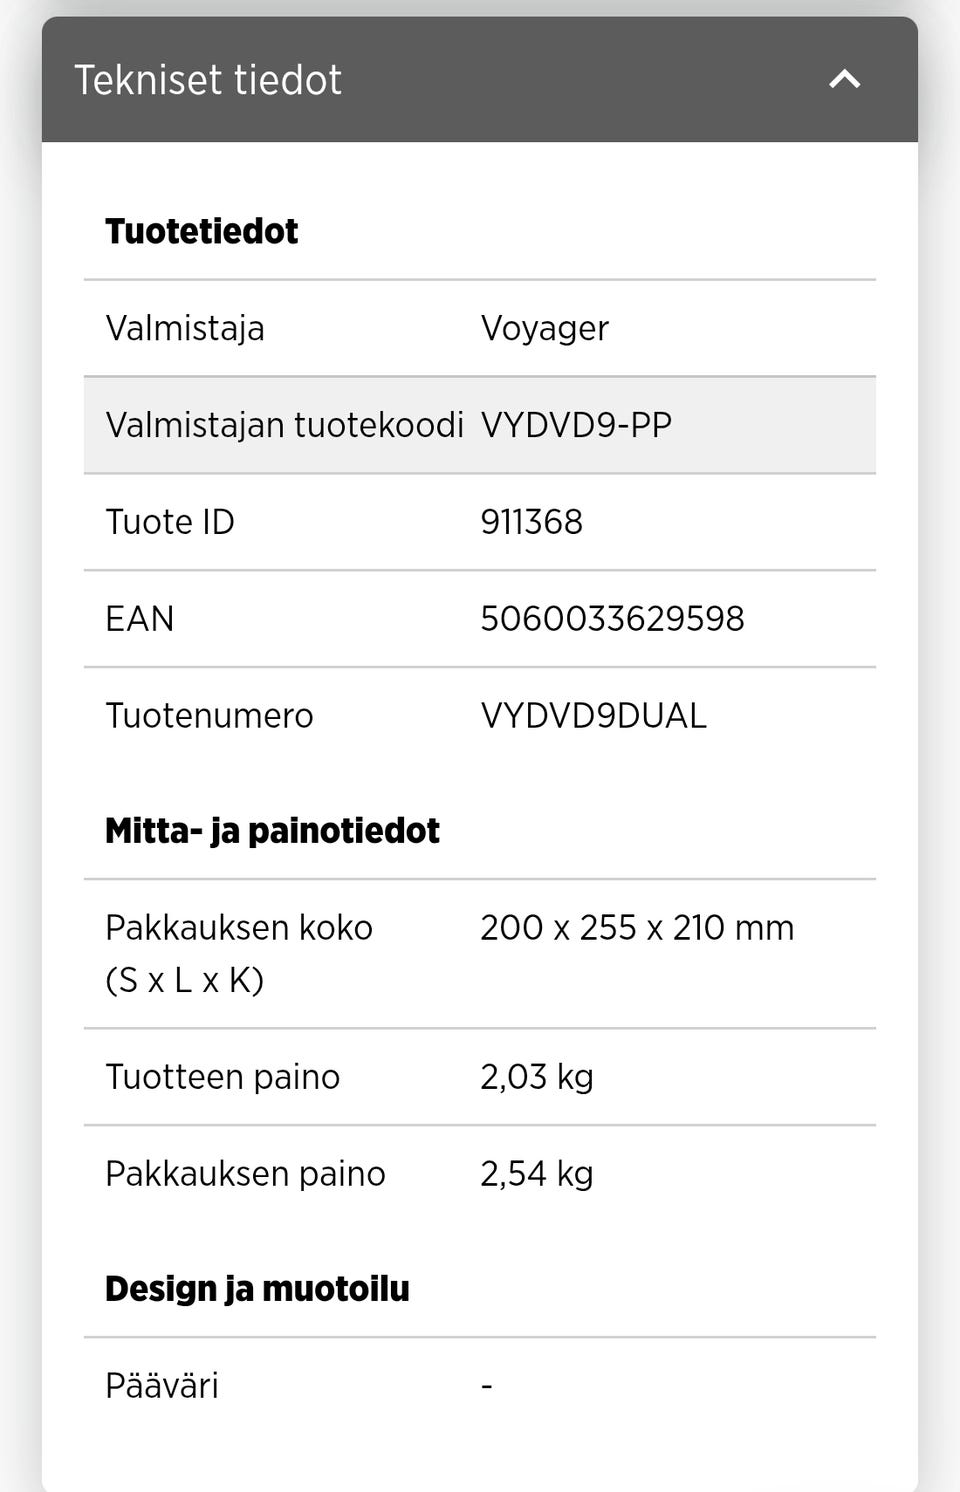This screenshot has height=1492, width=960.
Task: Select the Valmistajan tuotekoodi label
Action: pos(284,425)
